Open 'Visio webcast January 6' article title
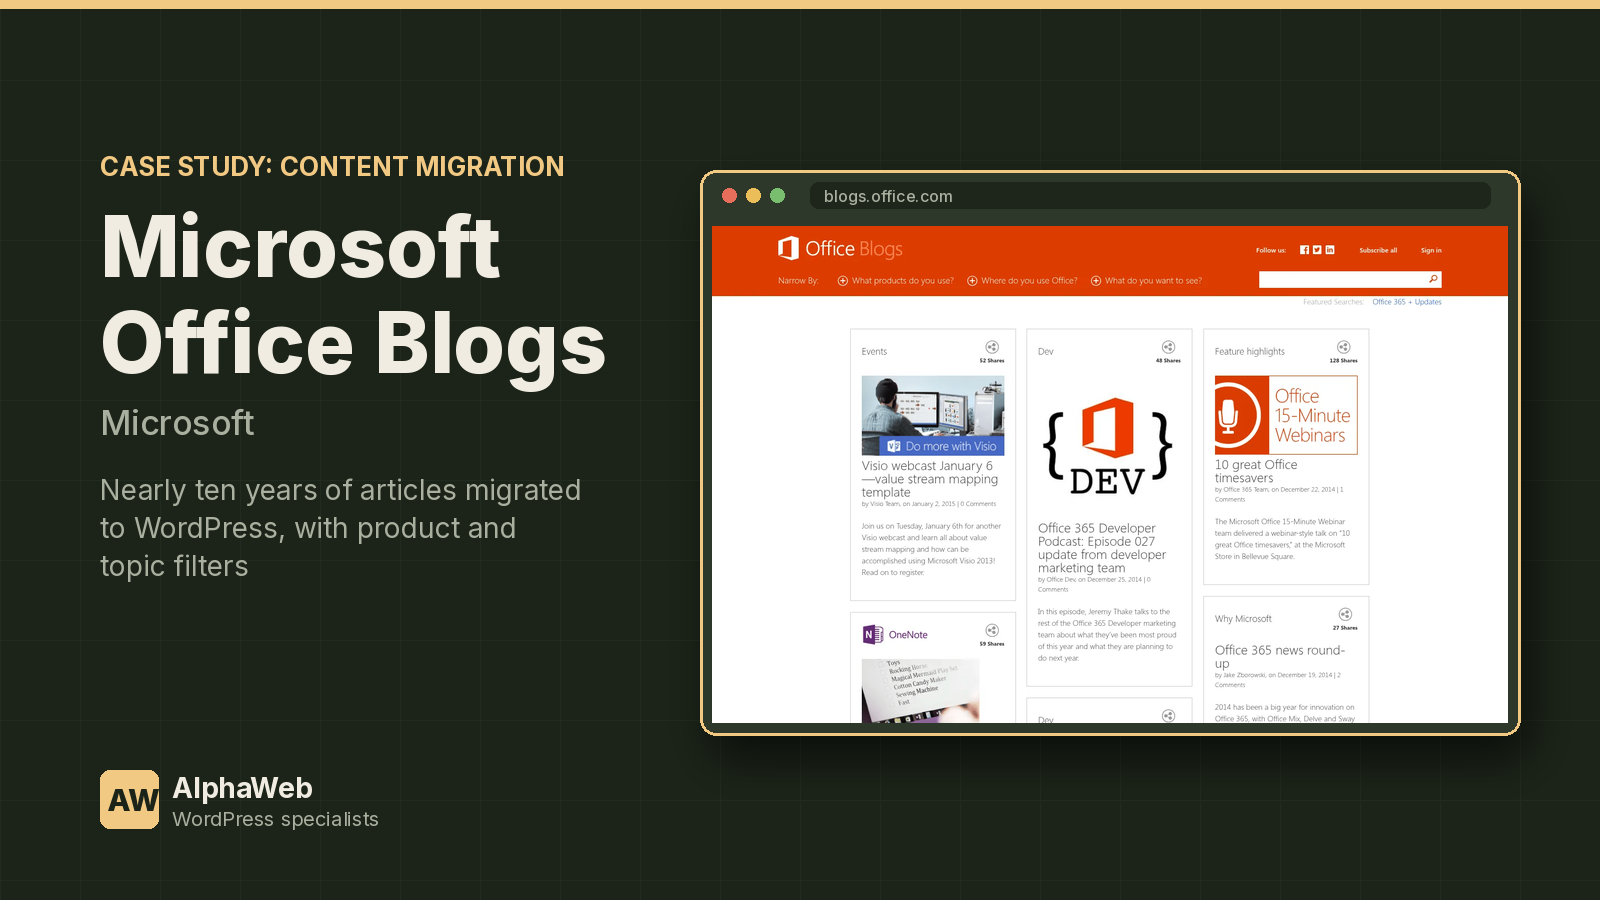The image size is (1600, 900). coord(930,479)
